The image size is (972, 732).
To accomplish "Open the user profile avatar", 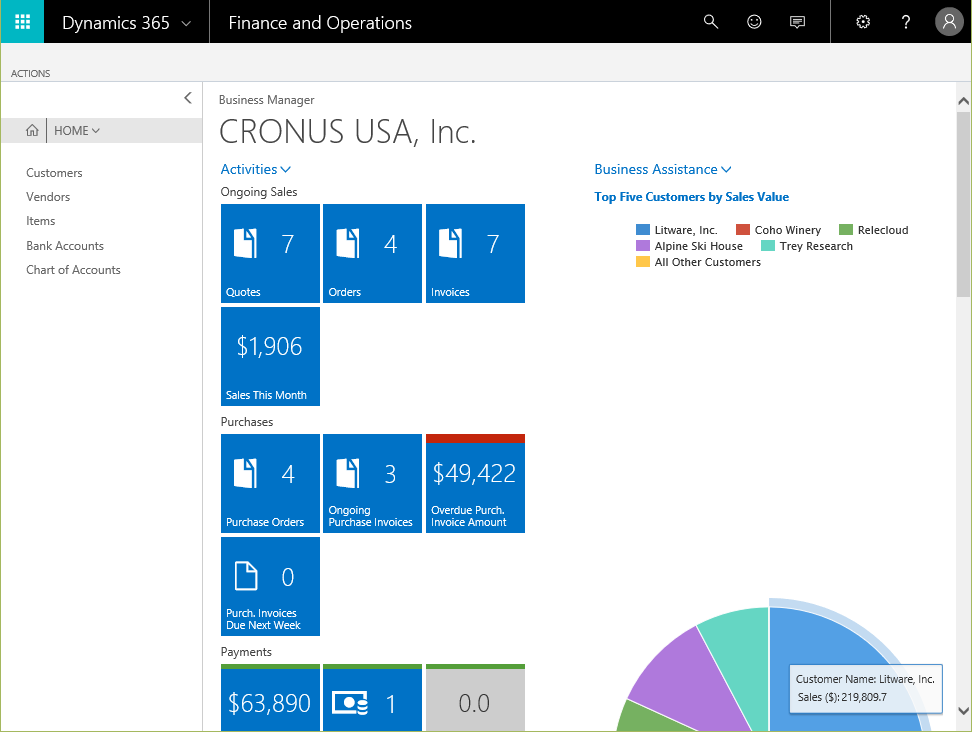I will click(x=949, y=22).
